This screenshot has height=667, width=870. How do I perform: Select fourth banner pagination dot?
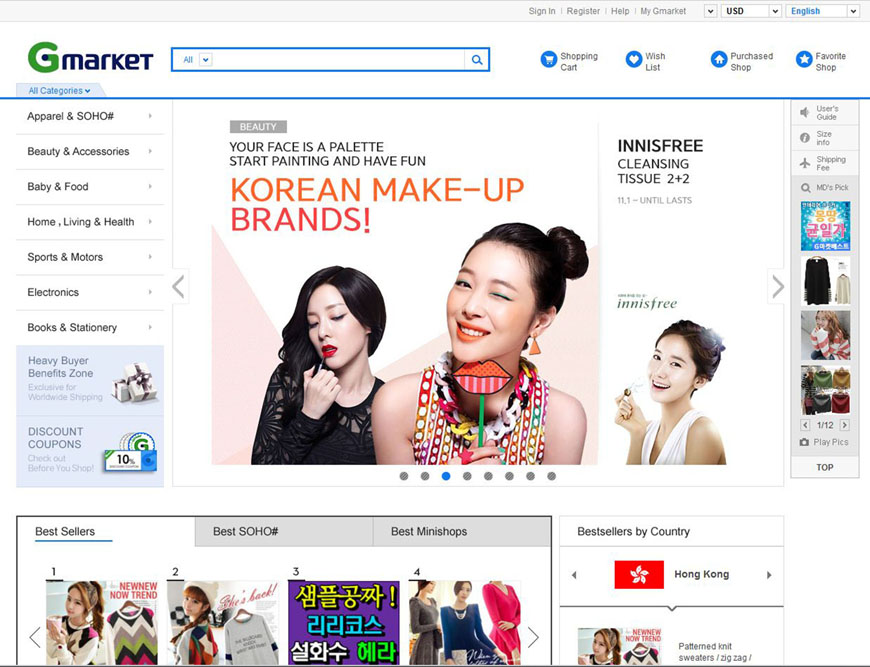[467, 476]
